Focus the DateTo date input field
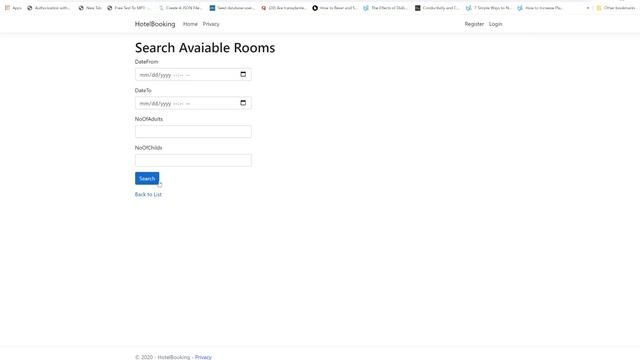 (193, 103)
